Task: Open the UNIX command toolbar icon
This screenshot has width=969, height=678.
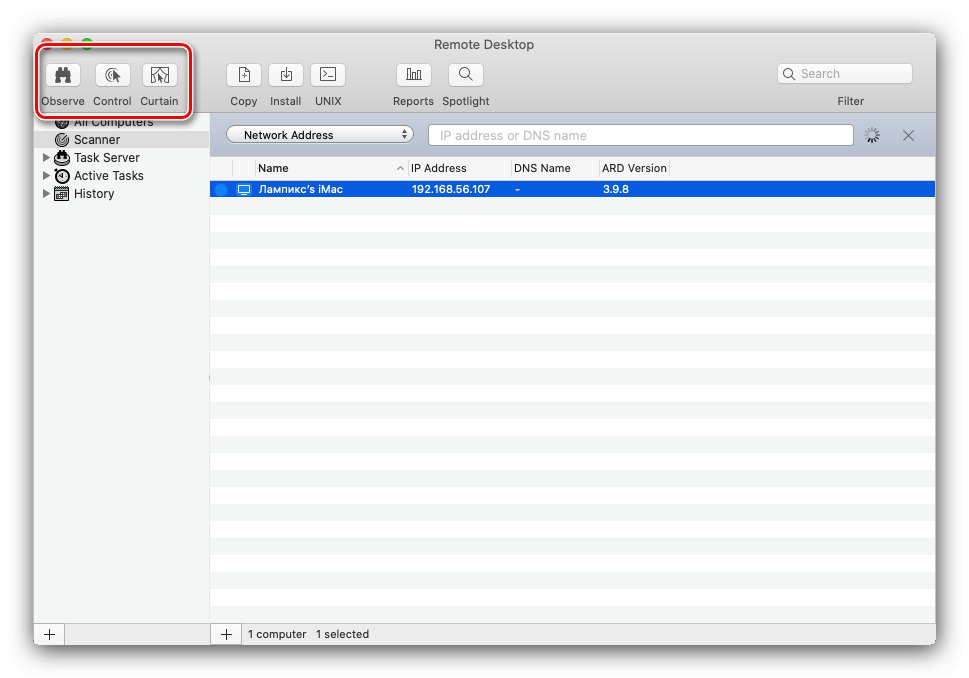Action: pos(328,75)
